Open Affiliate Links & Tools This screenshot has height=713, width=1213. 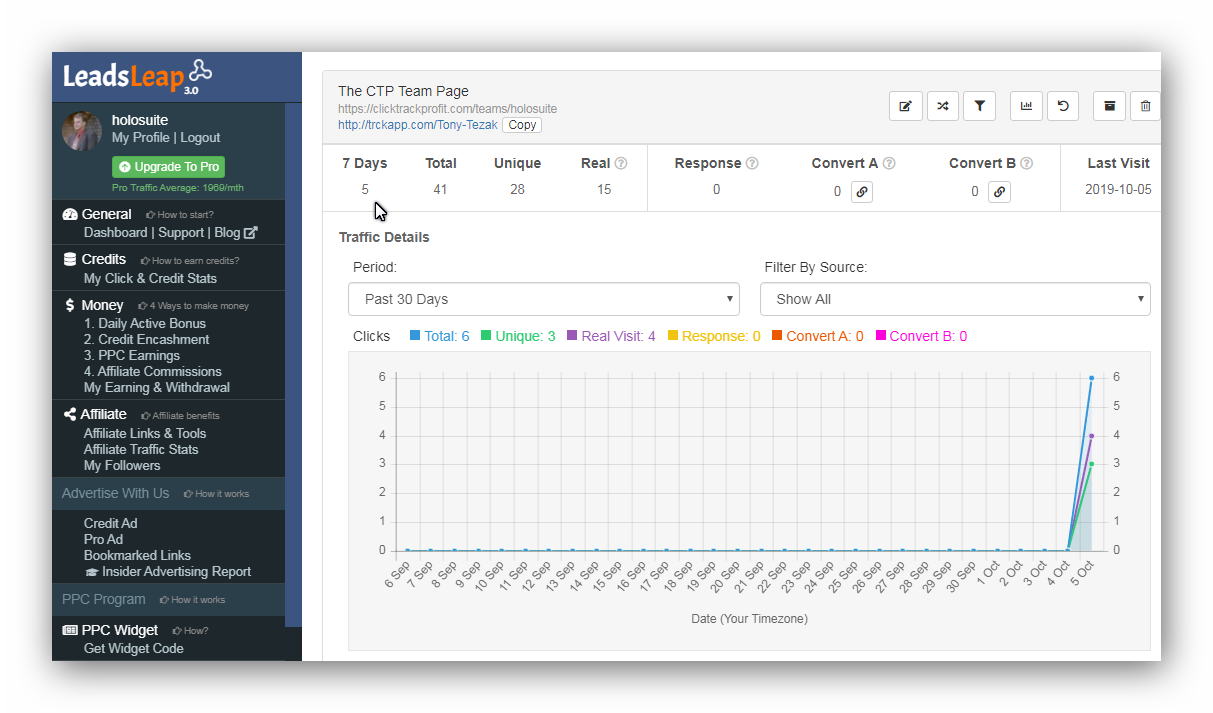145,433
